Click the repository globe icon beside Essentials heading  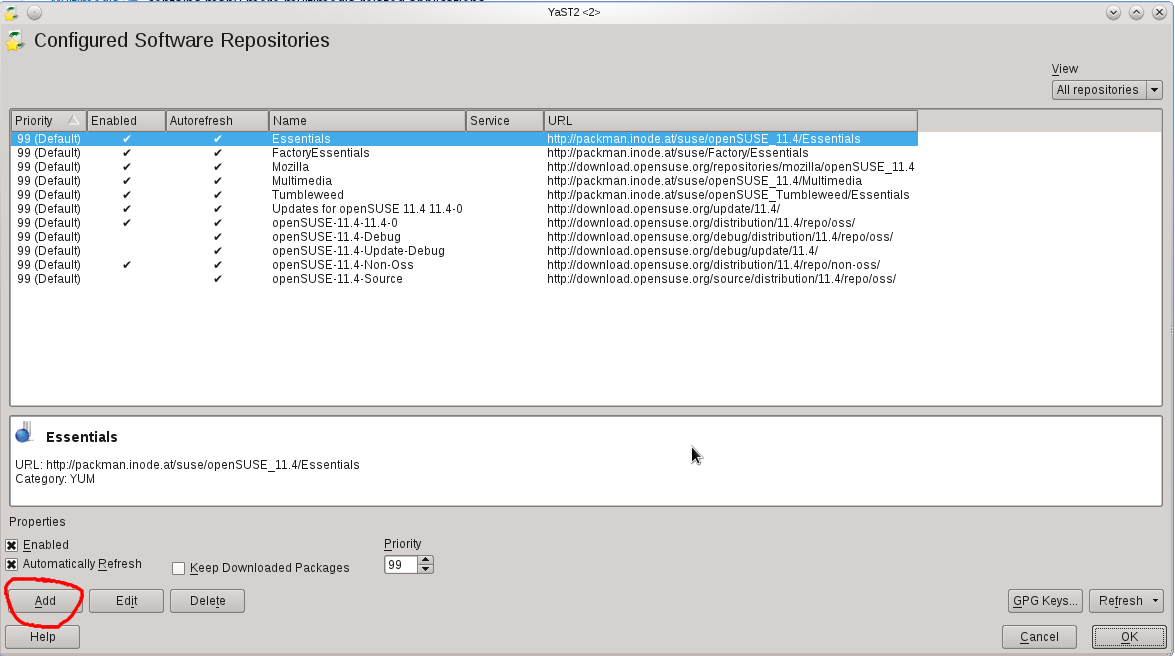(25, 433)
